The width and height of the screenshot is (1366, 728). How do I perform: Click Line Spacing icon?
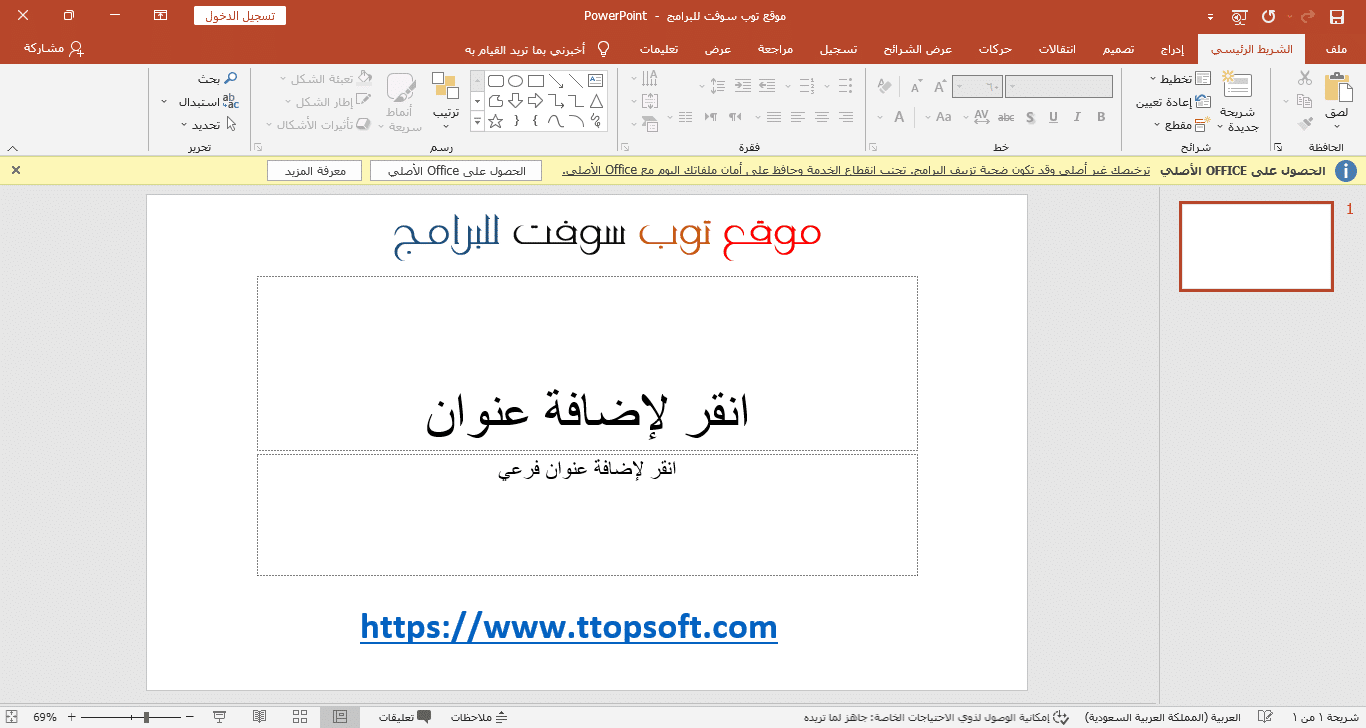pos(716,87)
